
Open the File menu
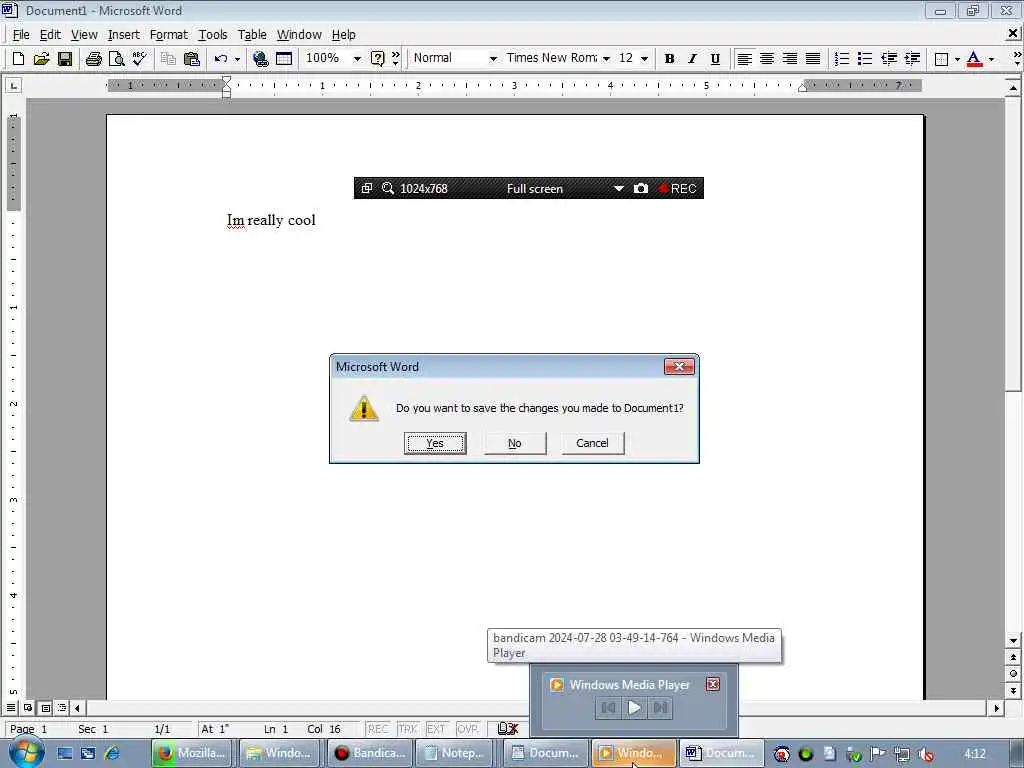[21, 35]
